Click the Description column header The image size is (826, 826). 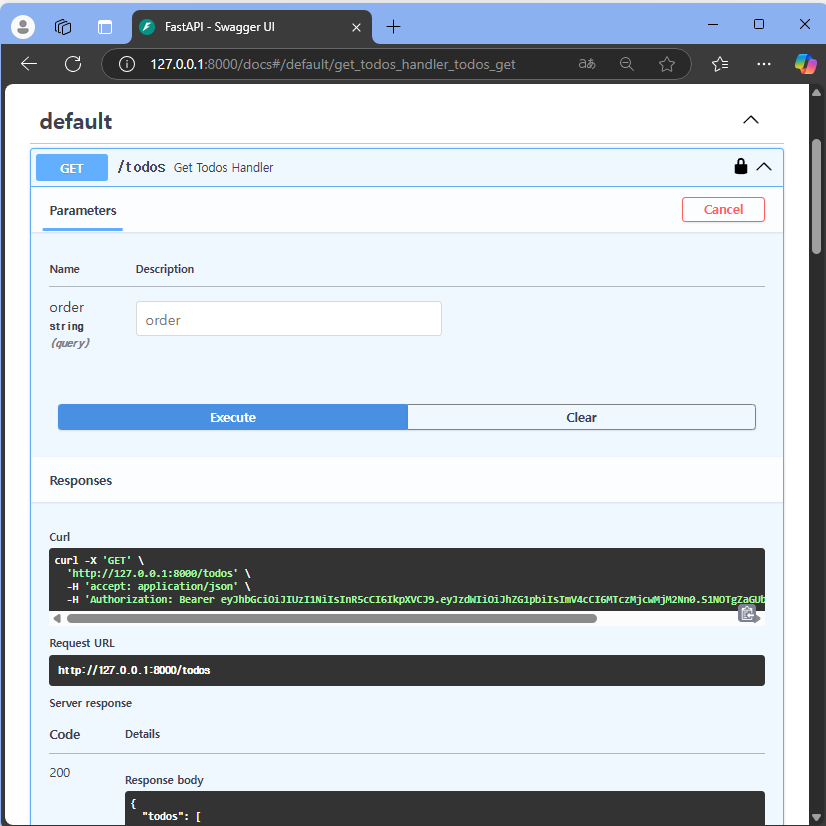pyautogui.click(x=165, y=269)
